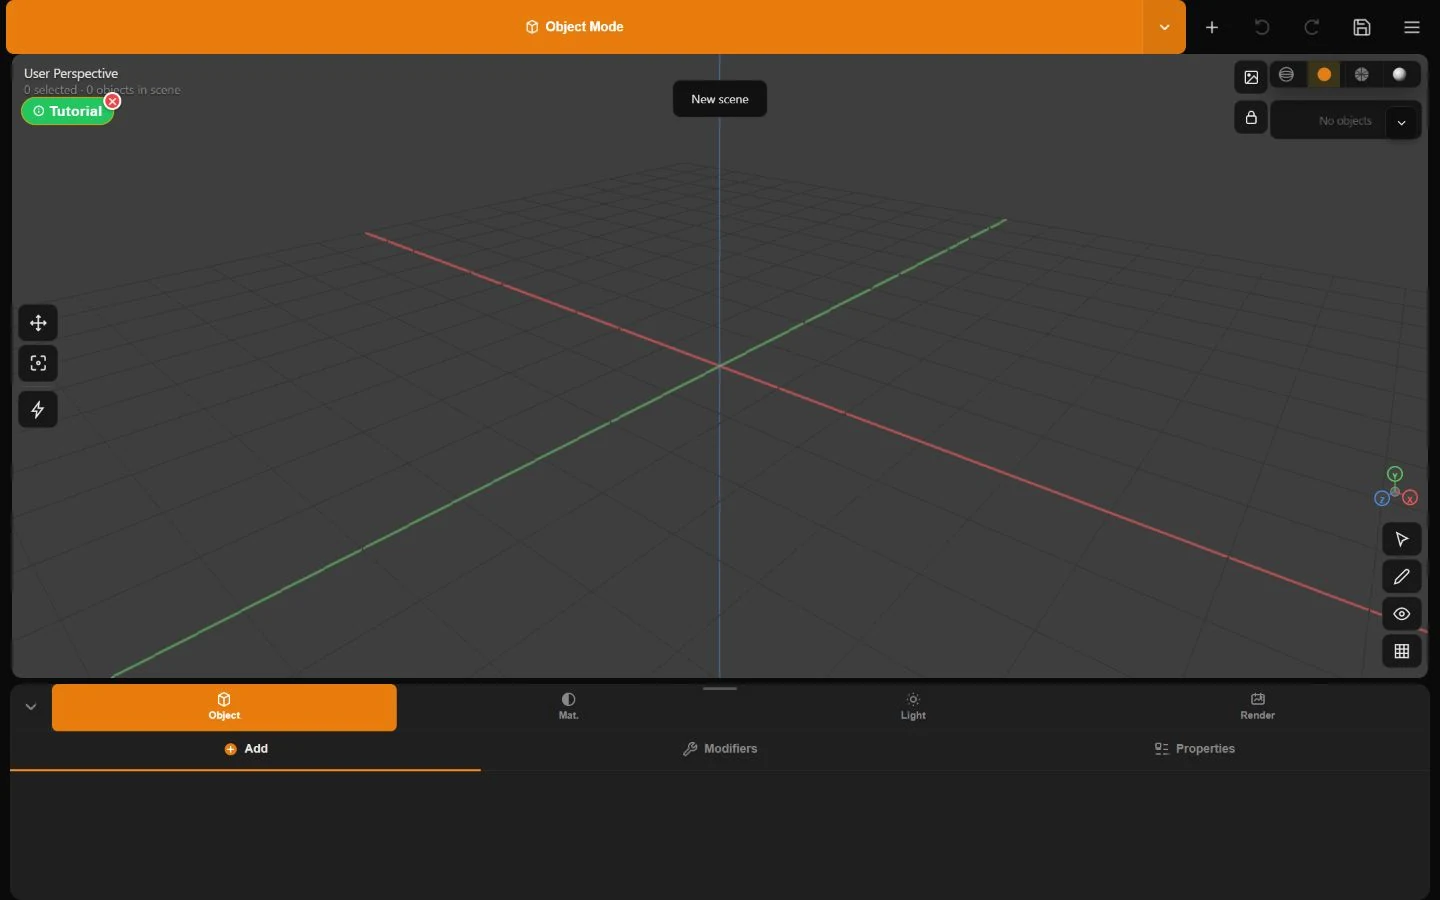Switch to wireframe shading mode
The width and height of the screenshot is (1440, 900).
pos(1287,75)
